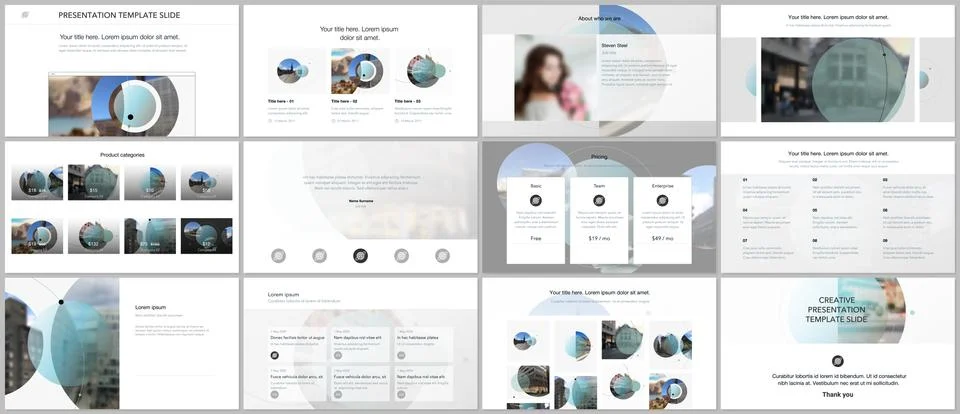Screen dimensions: 960x414
Task: Select the fourth gray circular icon on testimonial slide
Action: coord(402,255)
